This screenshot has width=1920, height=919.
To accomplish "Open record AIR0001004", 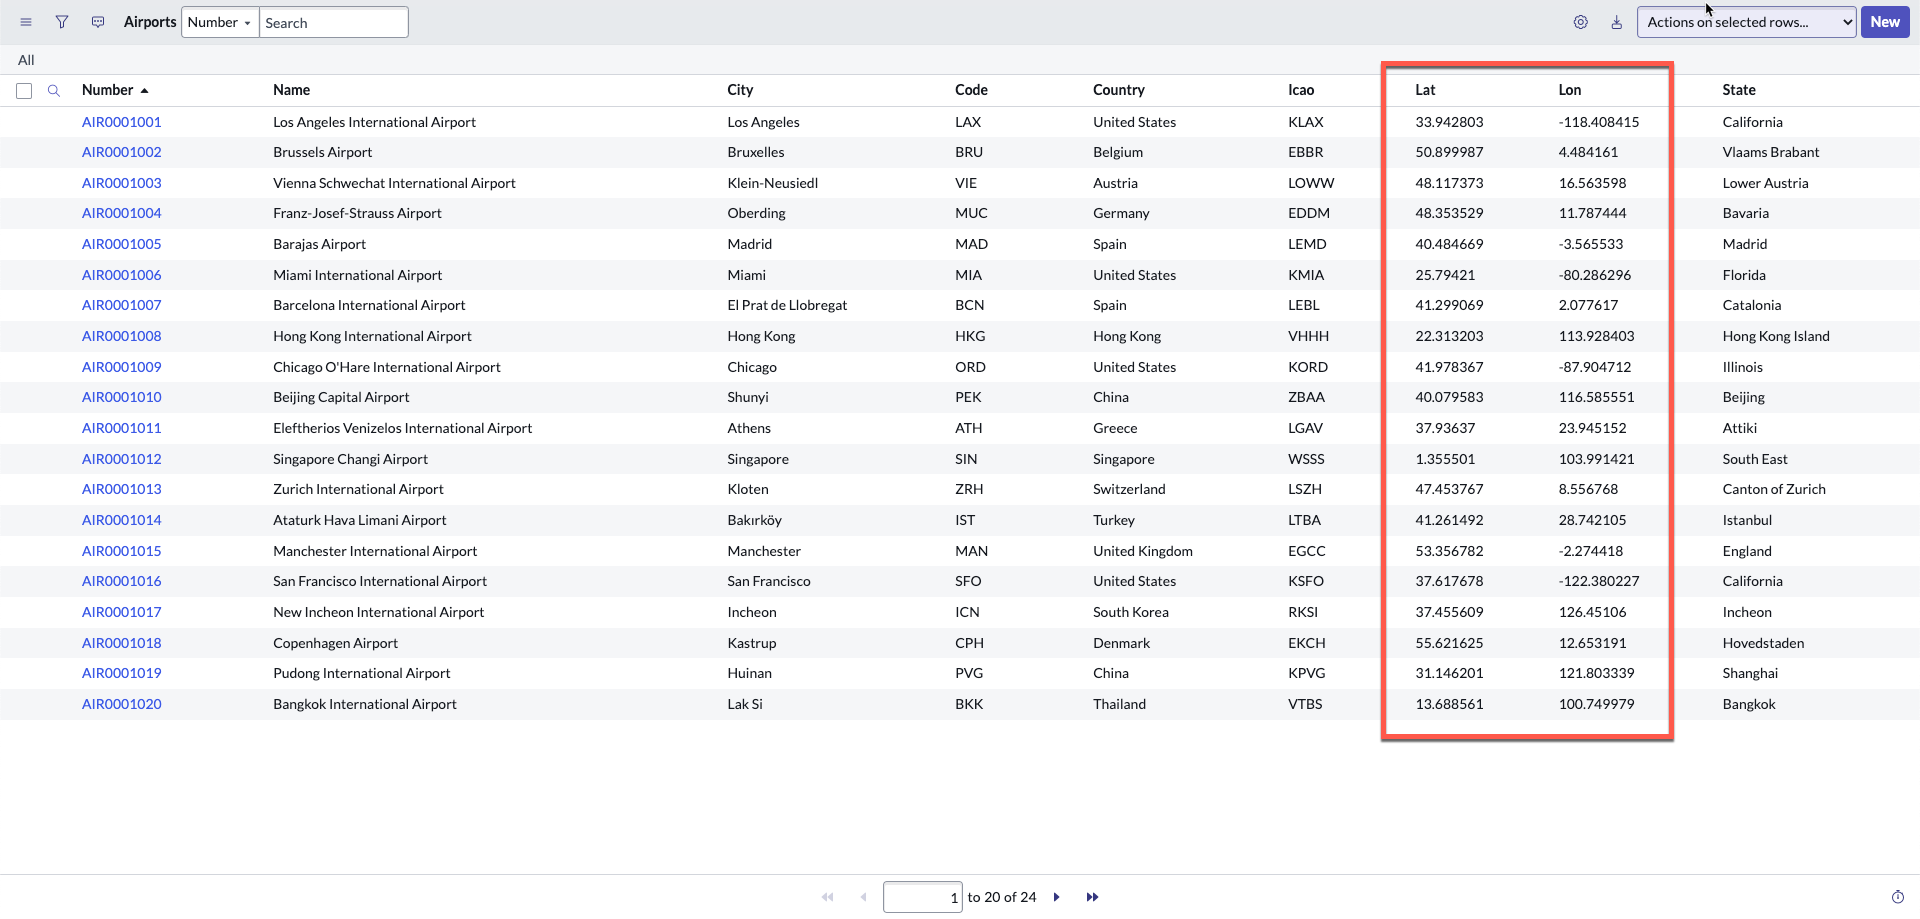I will (x=122, y=213).
